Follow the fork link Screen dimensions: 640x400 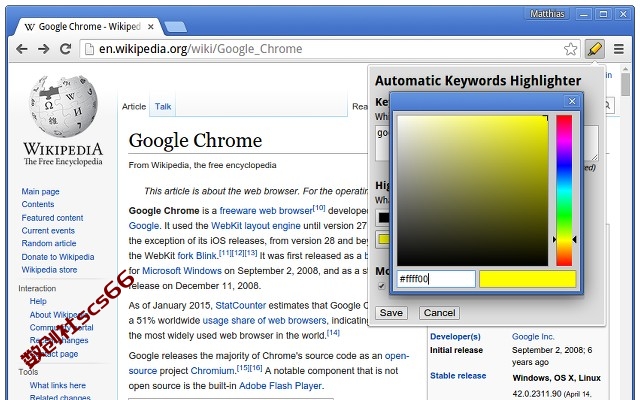[185, 256]
